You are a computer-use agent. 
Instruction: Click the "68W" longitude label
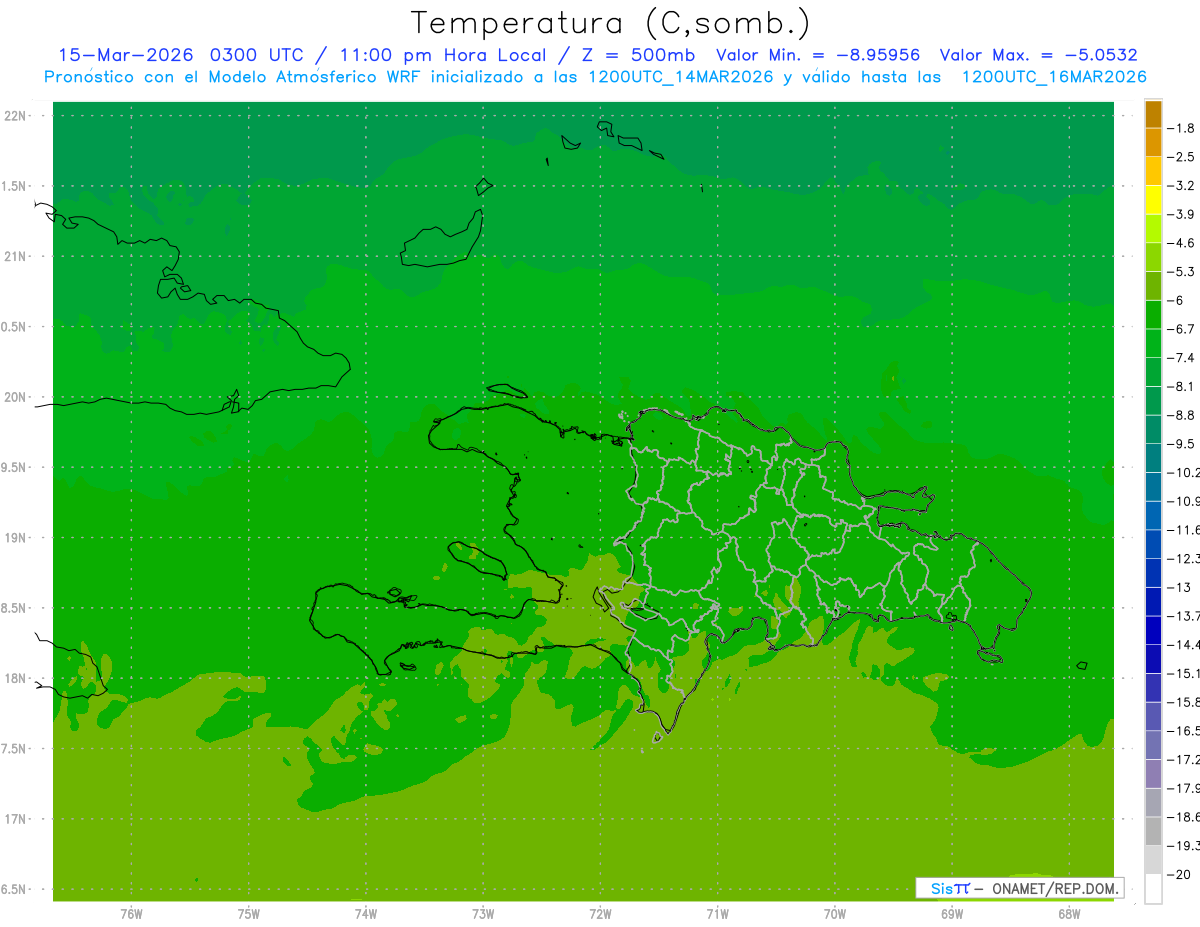coord(1069,914)
